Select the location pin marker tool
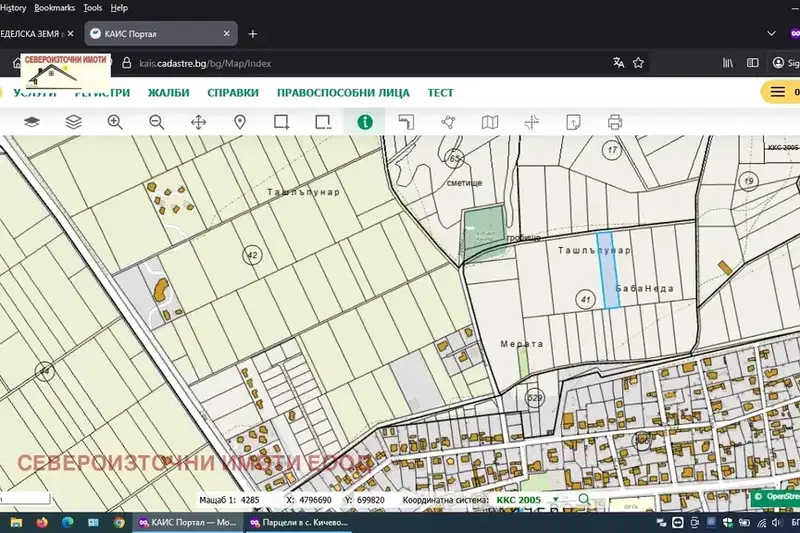This screenshot has height=533, width=800. [x=240, y=122]
